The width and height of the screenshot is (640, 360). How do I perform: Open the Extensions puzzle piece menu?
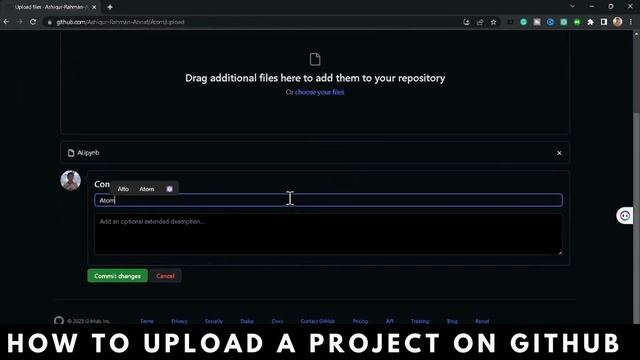[590, 22]
